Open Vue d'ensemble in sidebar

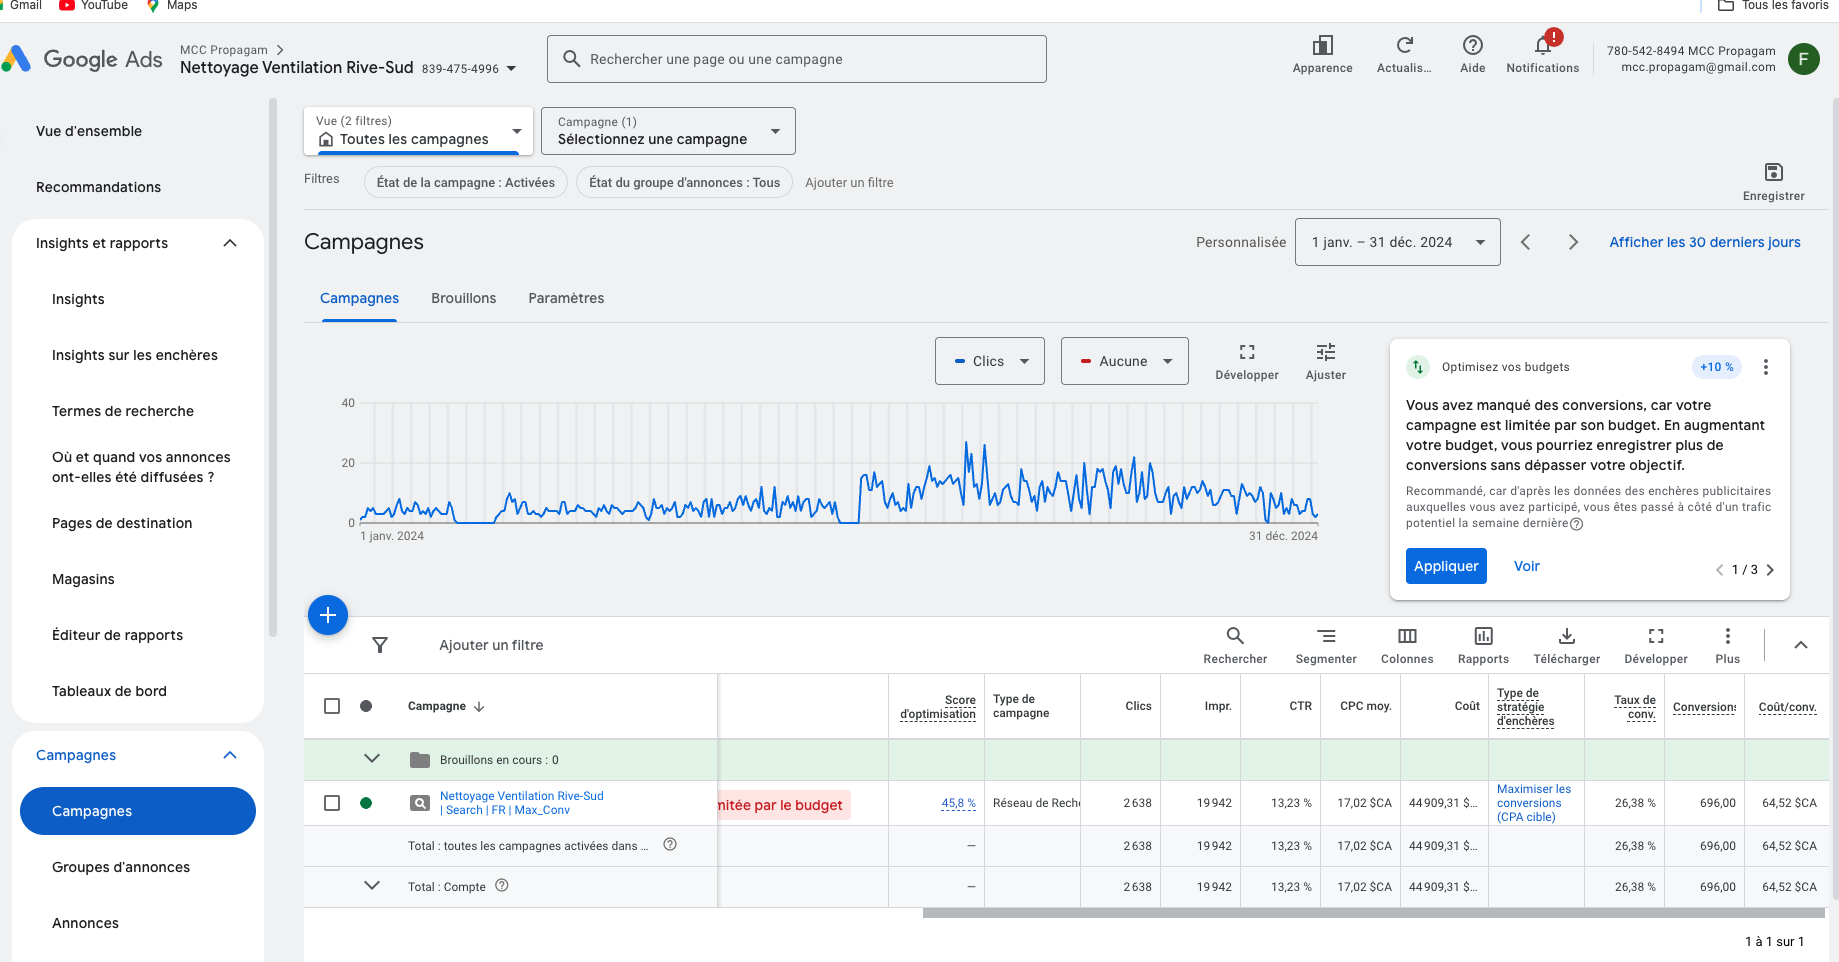(x=89, y=131)
